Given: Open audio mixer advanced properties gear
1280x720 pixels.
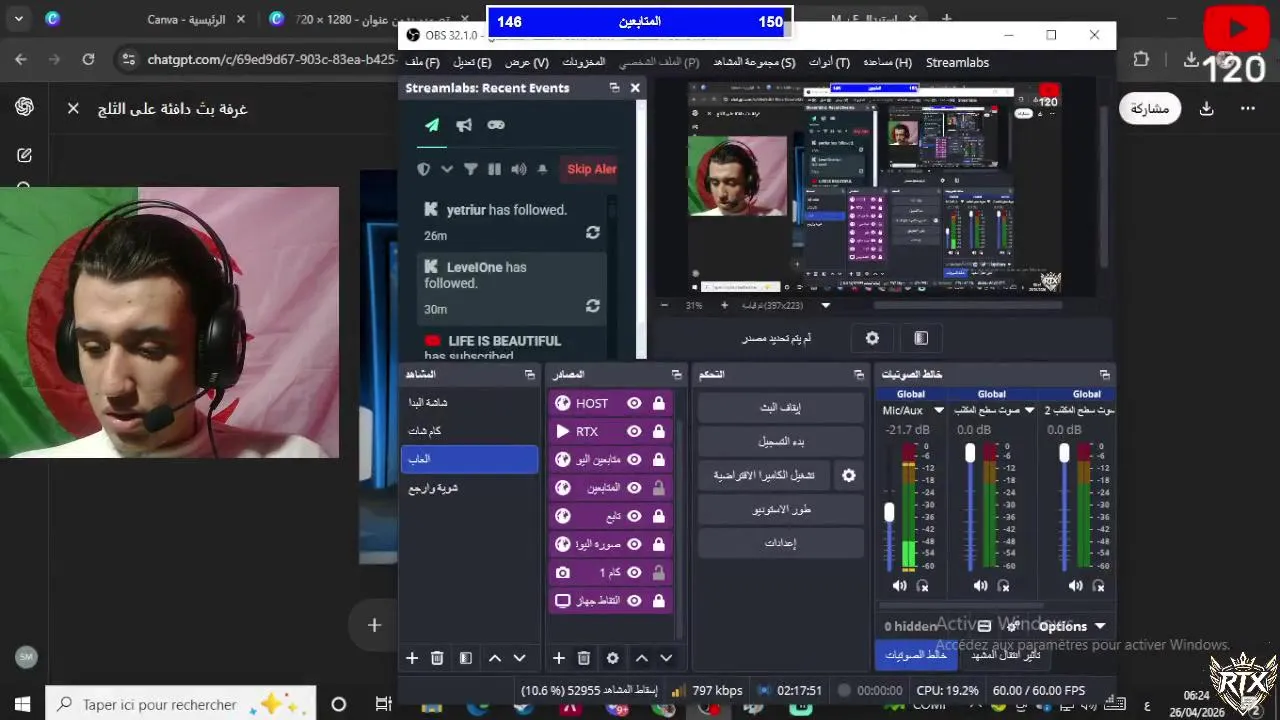Looking at the screenshot, I should (x=1013, y=626).
